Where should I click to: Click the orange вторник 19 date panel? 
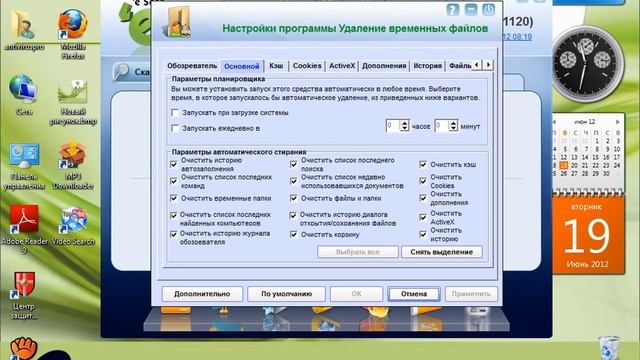tap(587, 234)
